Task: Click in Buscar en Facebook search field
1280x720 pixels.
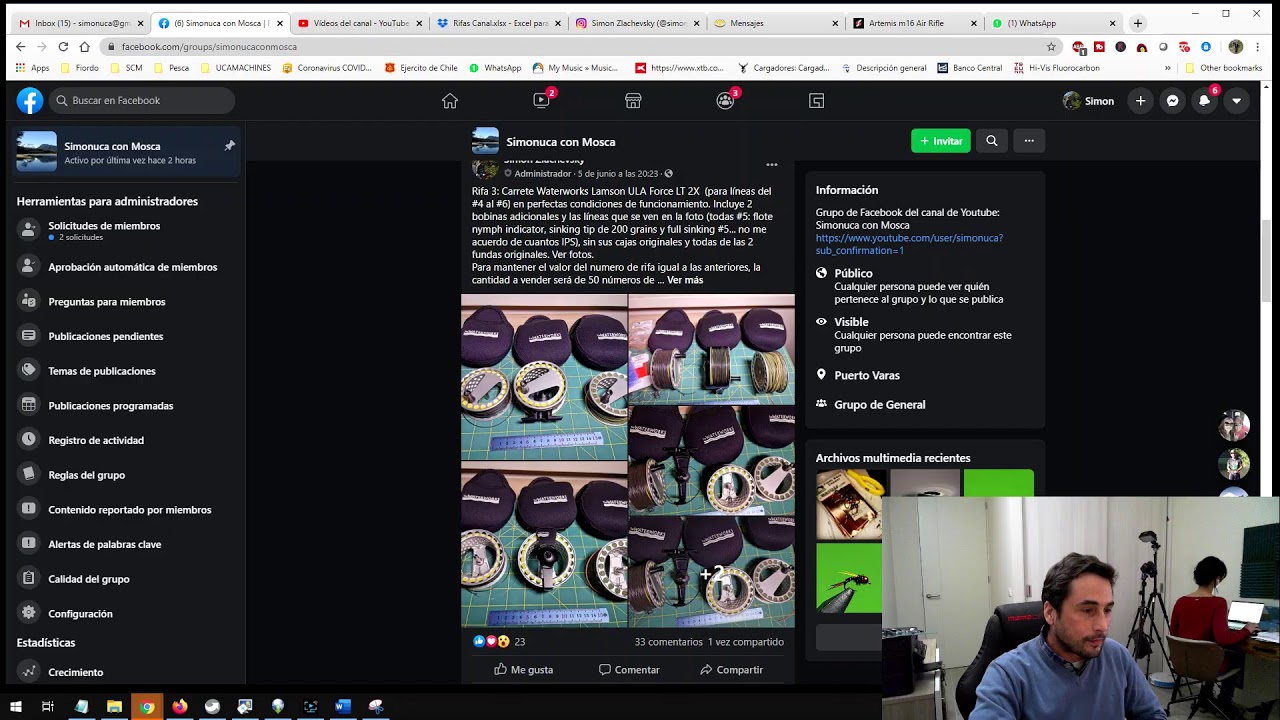Action: click(x=142, y=100)
